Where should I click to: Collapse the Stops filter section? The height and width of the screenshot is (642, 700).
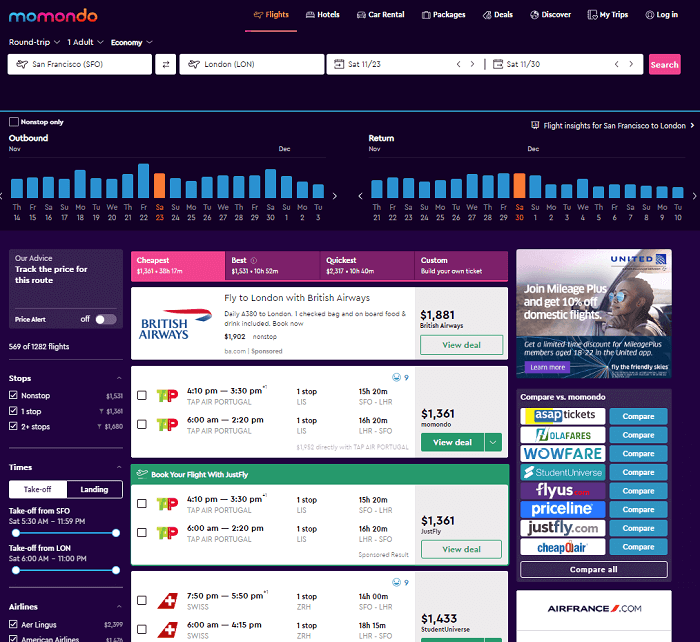[119, 378]
